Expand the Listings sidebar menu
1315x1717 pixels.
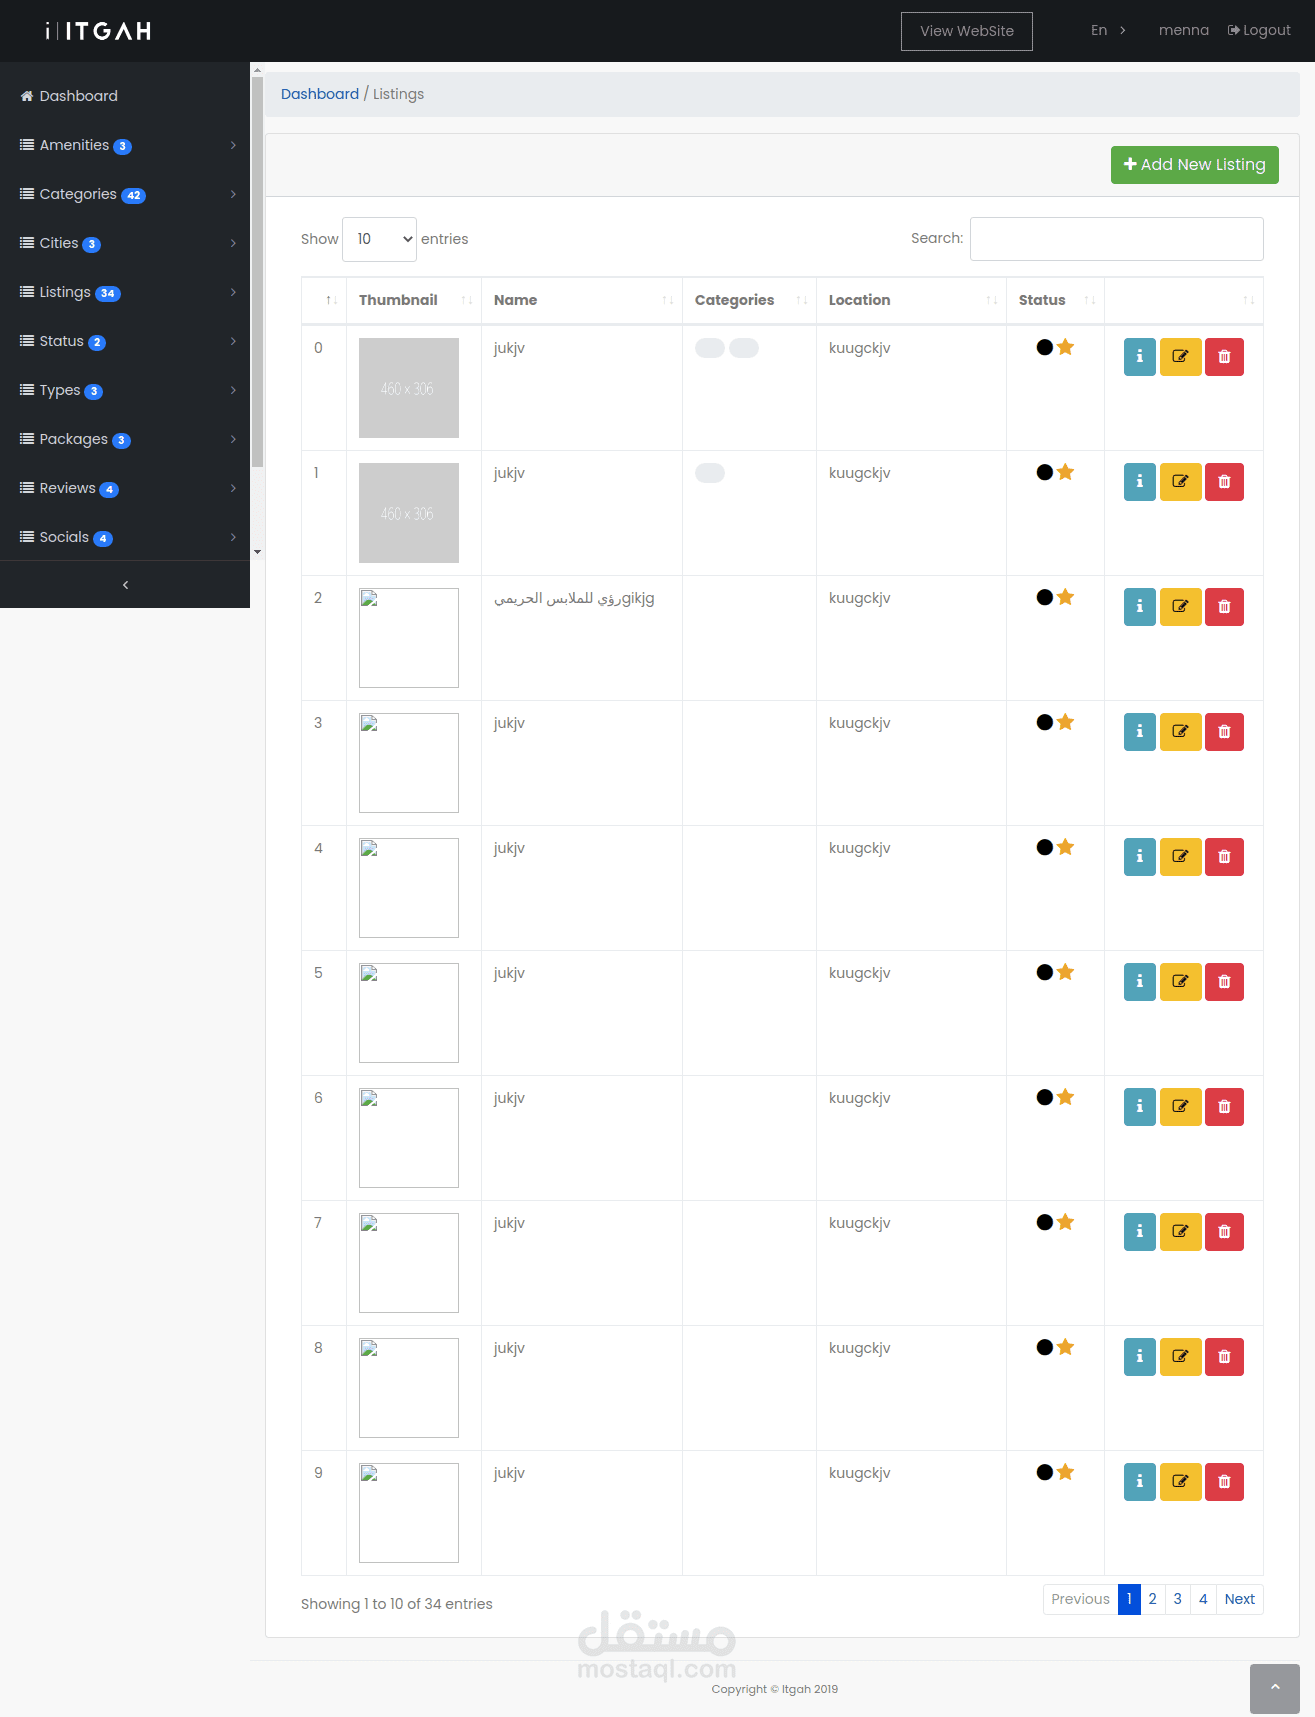[x=125, y=292]
